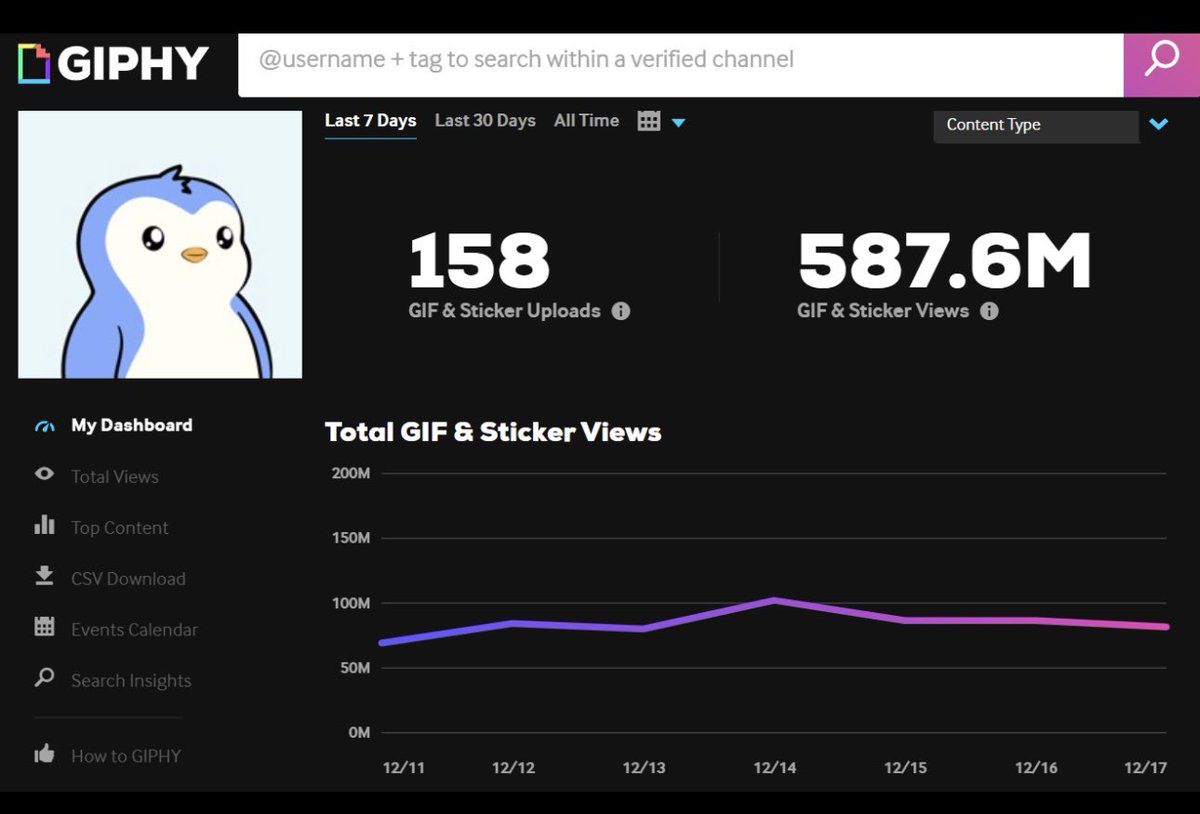This screenshot has width=1200, height=814.
Task: Open My Dashboard menu item
Action: (x=132, y=425)
